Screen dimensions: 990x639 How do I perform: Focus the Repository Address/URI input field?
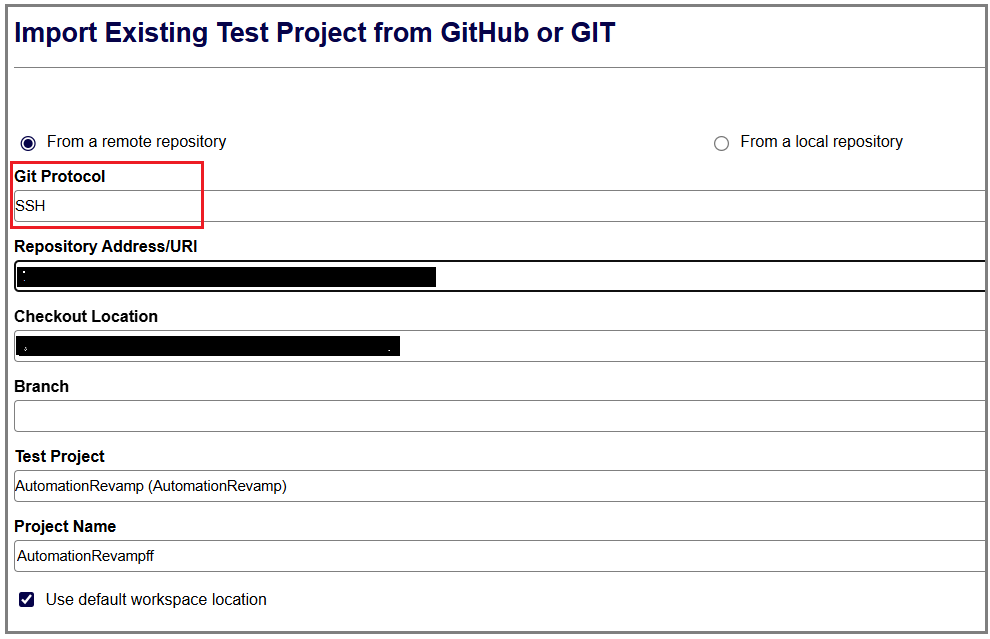pyautogui.click(x=700, y=276)
